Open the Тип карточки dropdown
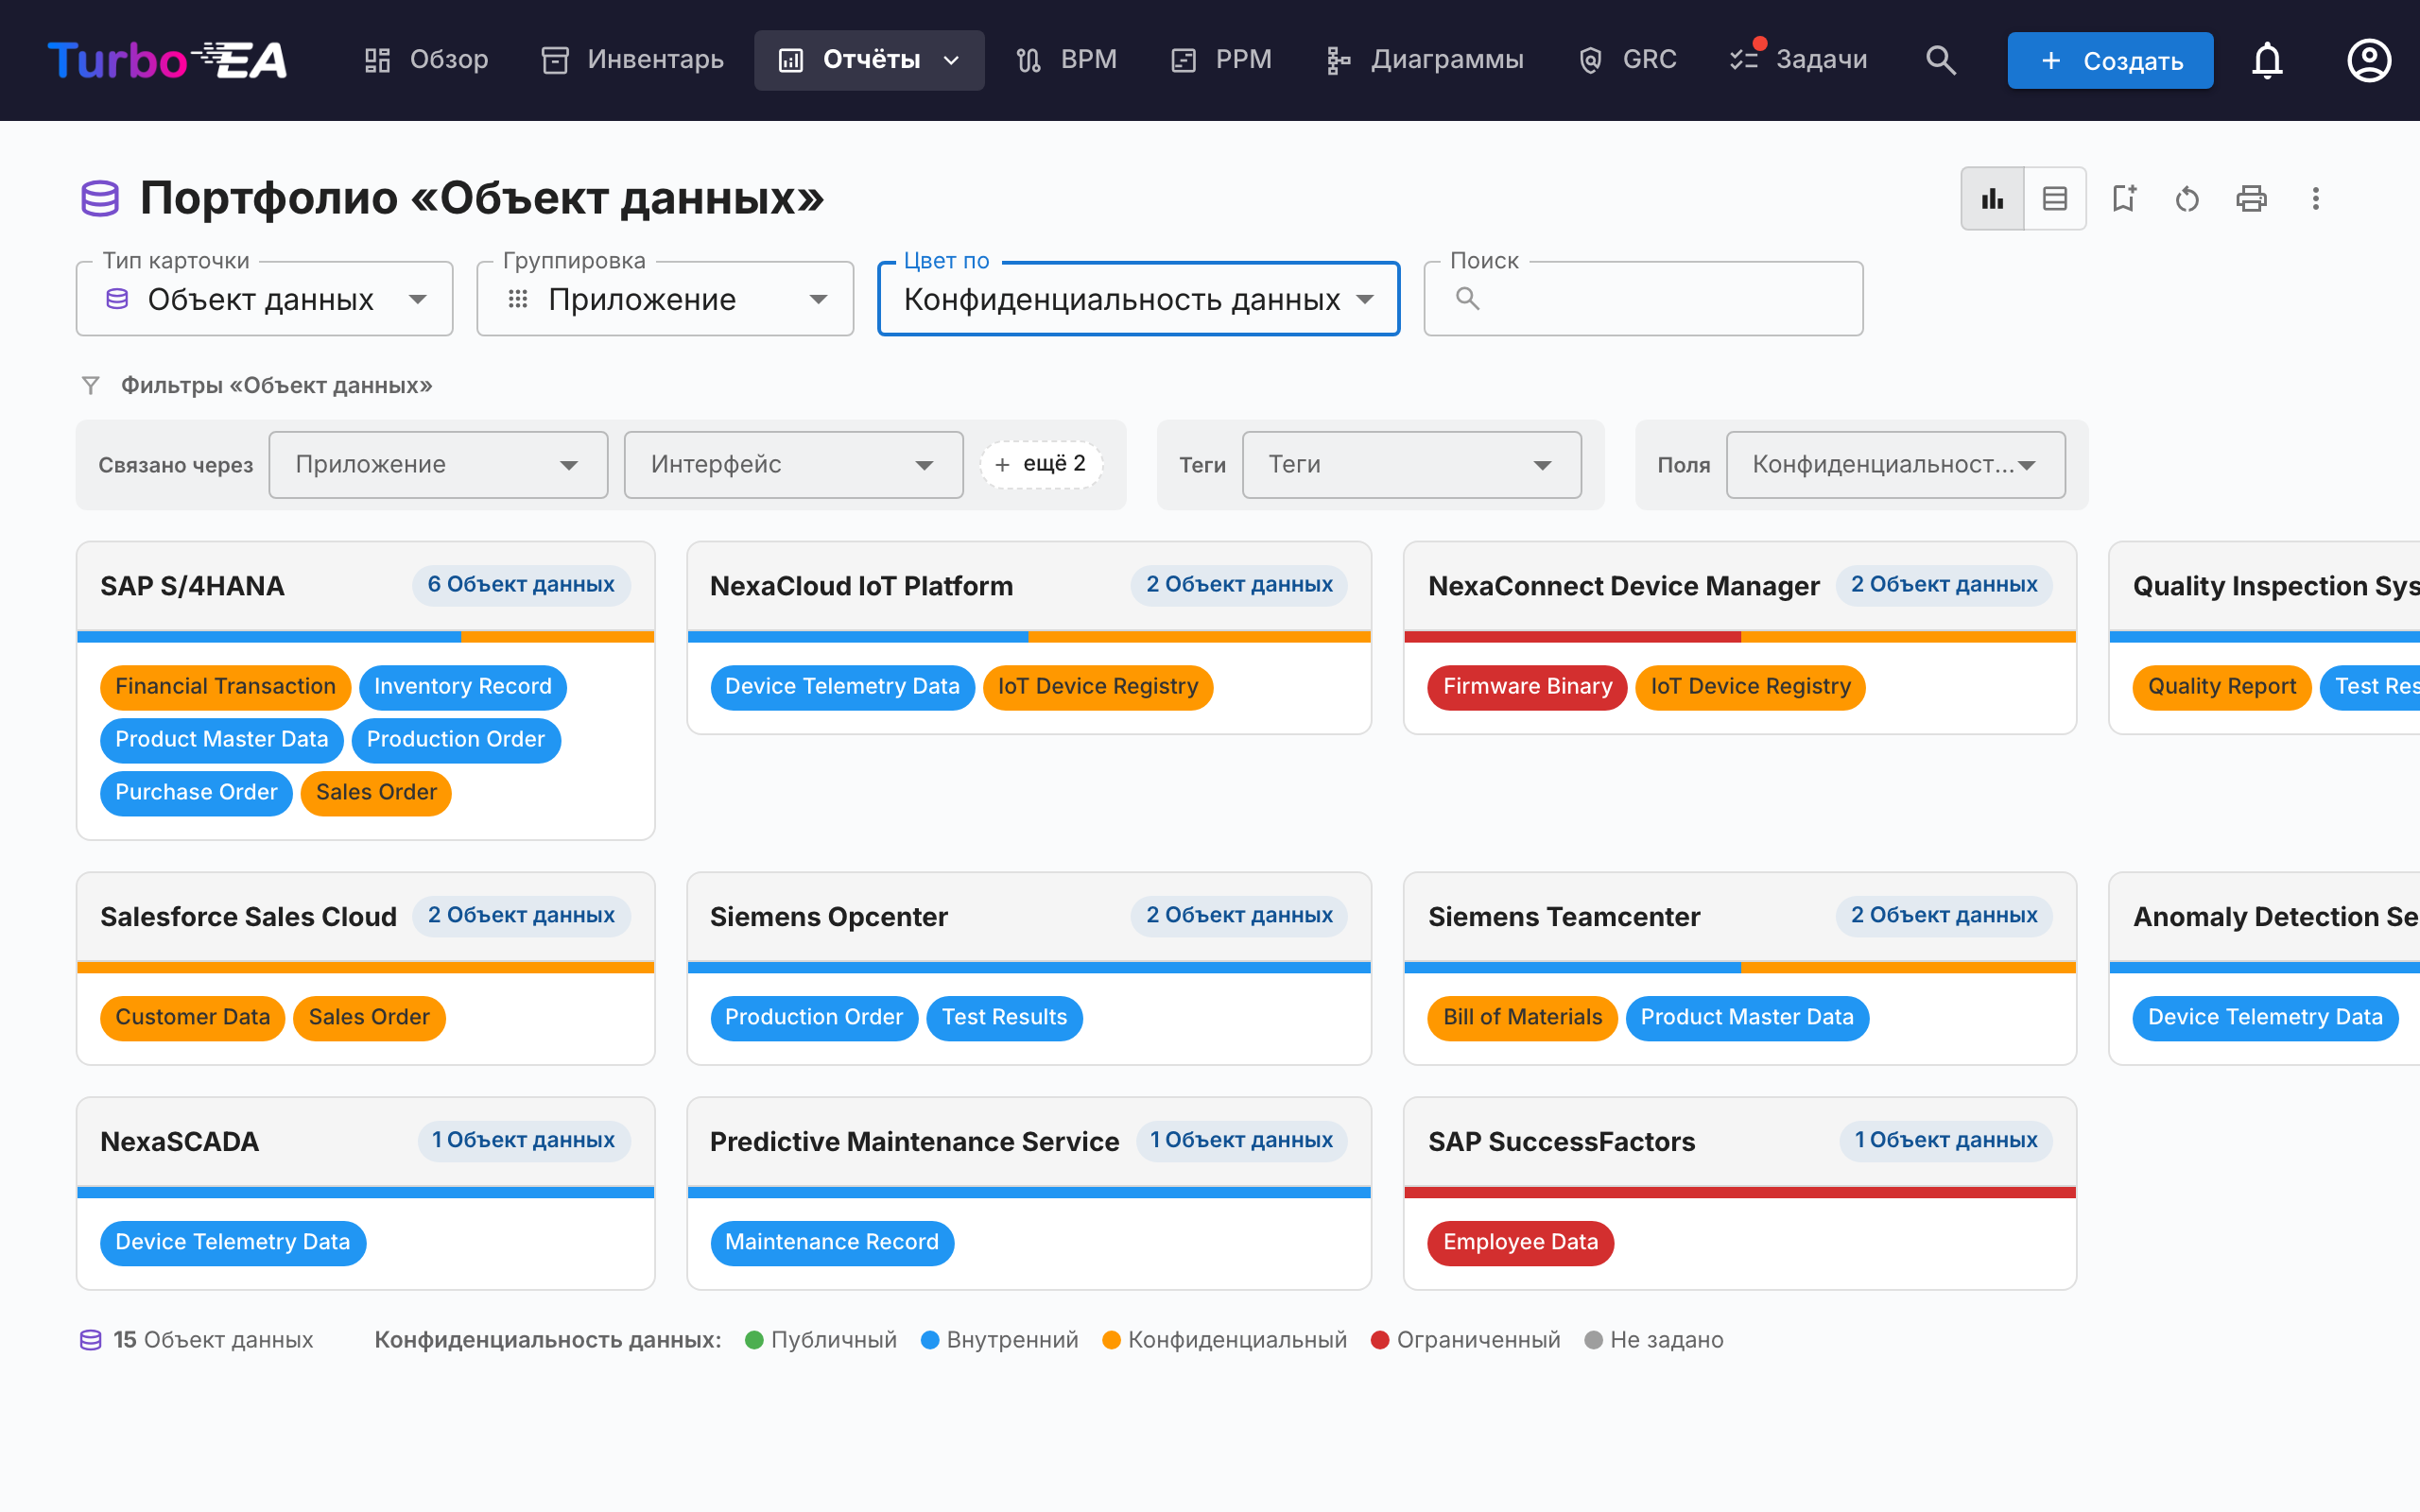This screenshot has width=2420, height=1512. [265, 299]
